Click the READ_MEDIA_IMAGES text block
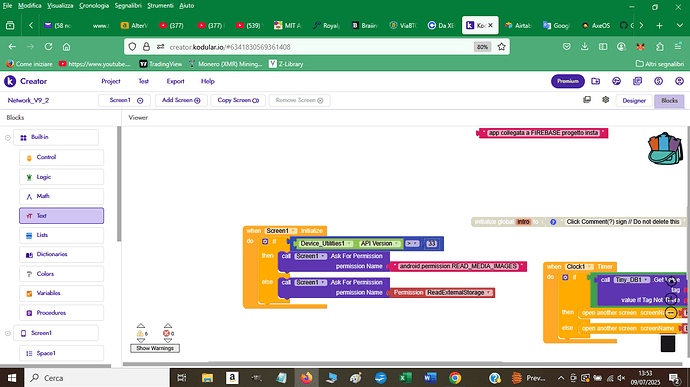The image size is (690, 387). pyautogui.click(x=458, y=266)
